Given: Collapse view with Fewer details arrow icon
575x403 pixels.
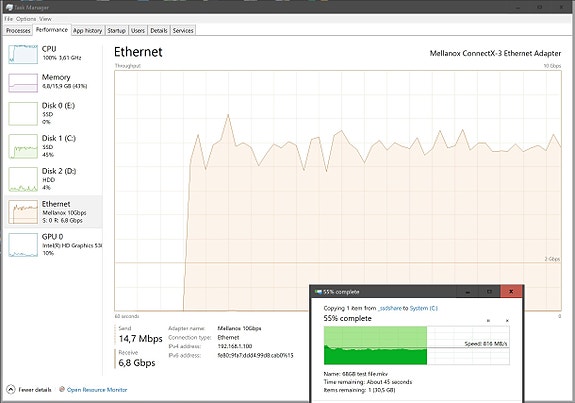Looking at the screenshot, I should pyautogui.click(x=11, y=389).
